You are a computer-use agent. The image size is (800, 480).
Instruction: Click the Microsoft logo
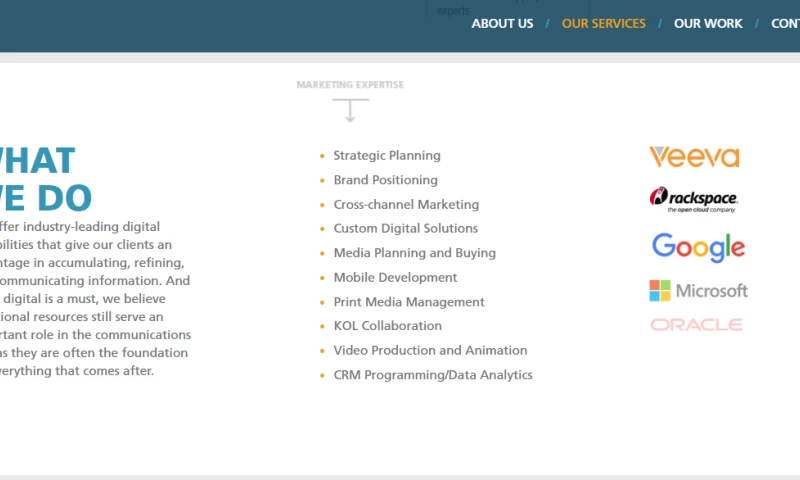tap(698, 291)
